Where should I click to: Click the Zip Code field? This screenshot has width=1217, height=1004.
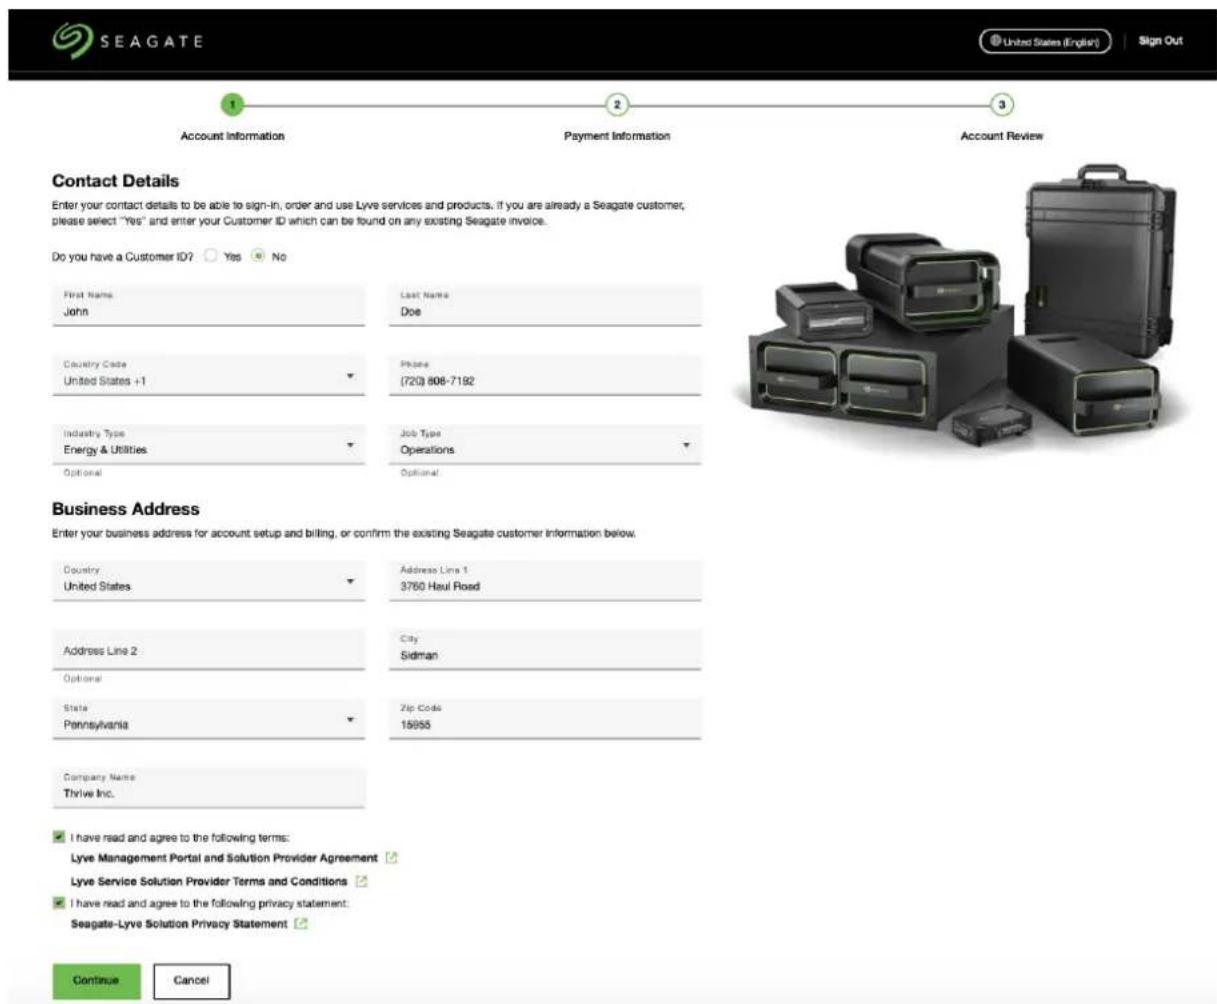545,719
